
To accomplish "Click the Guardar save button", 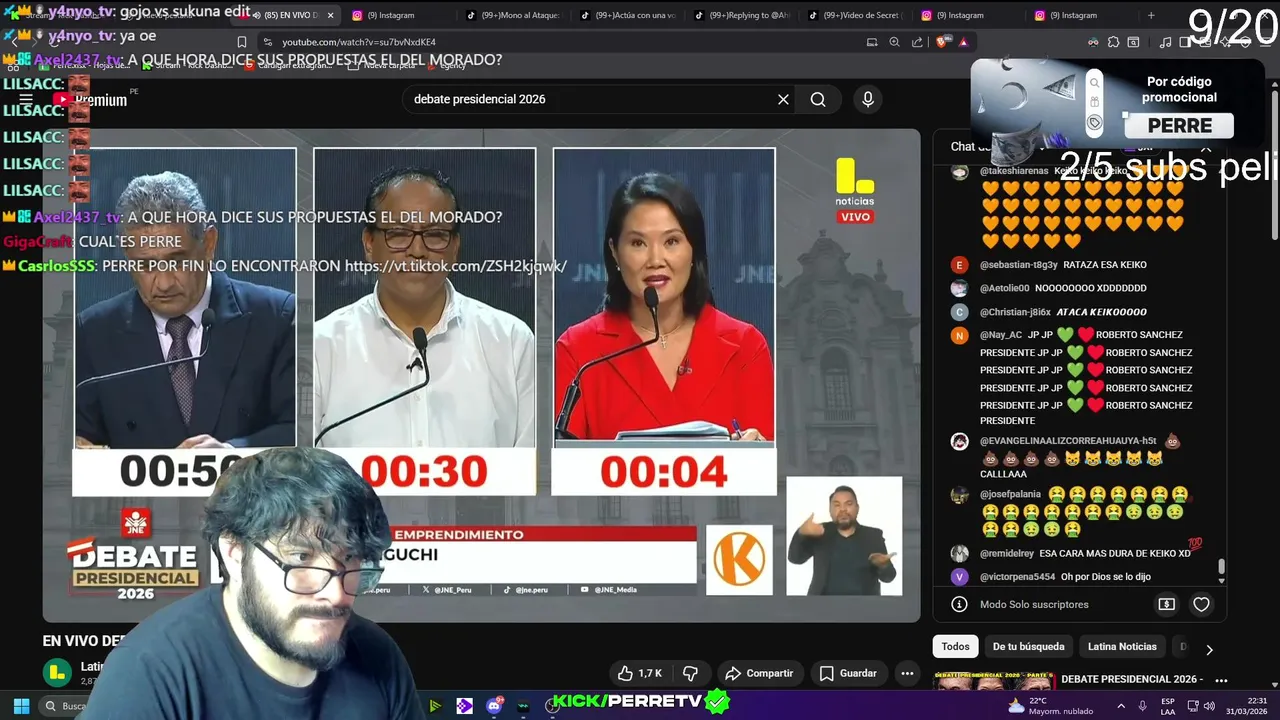I will 848,674.
